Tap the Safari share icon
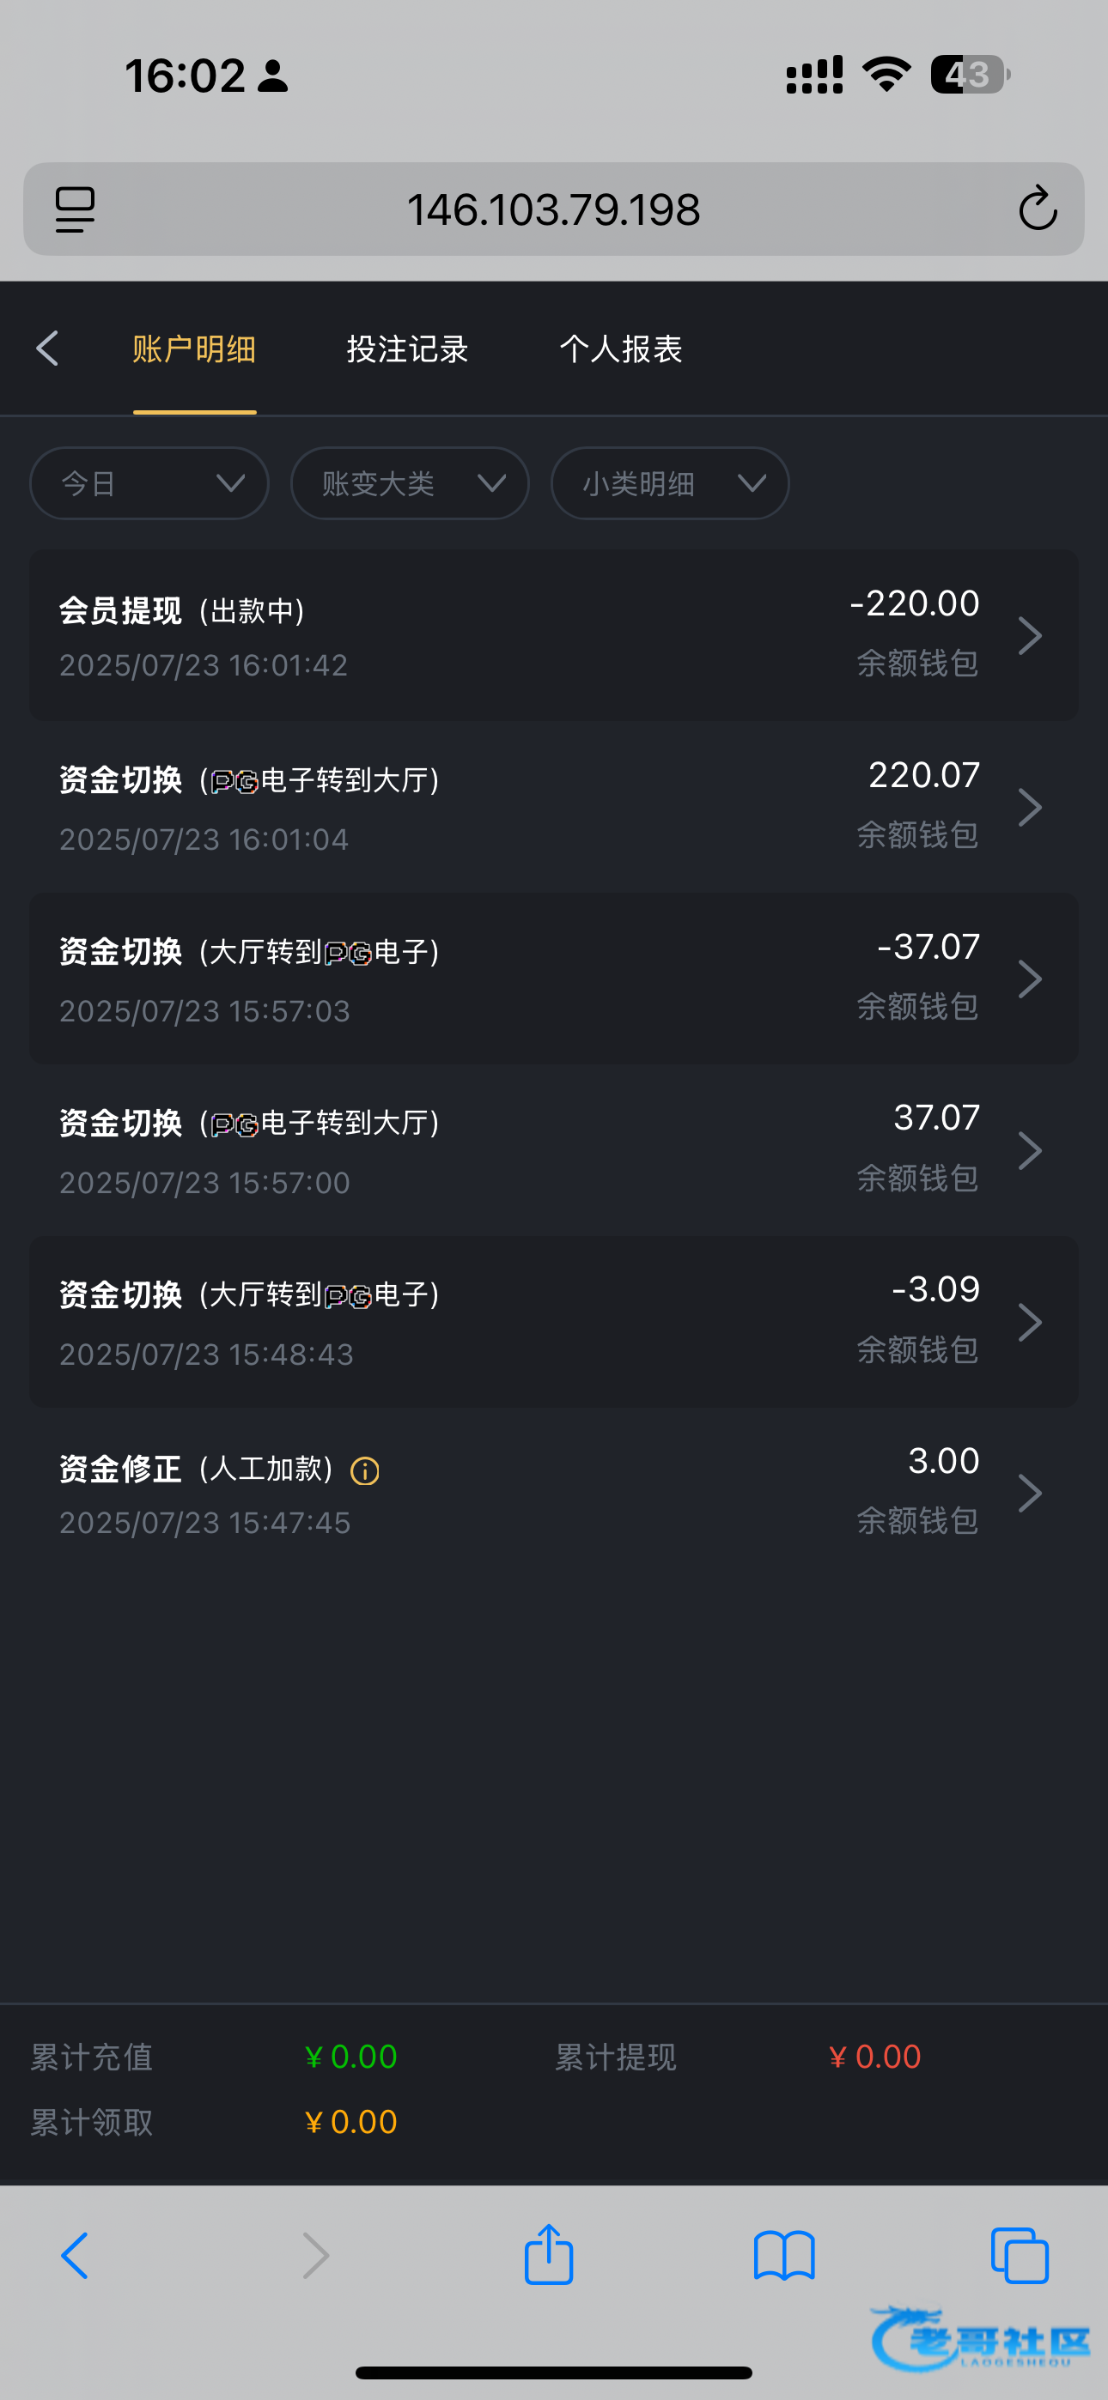This screenshot has height=2400, width=1108. (x=549, y=2255)
